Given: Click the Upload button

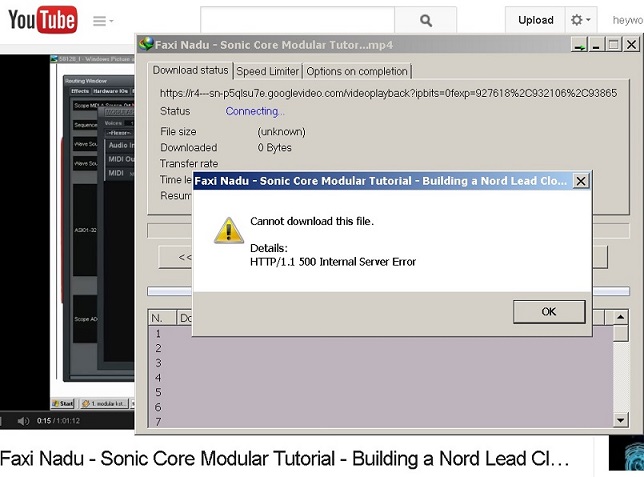Looking at the screenshot, I should click(535, 20).
